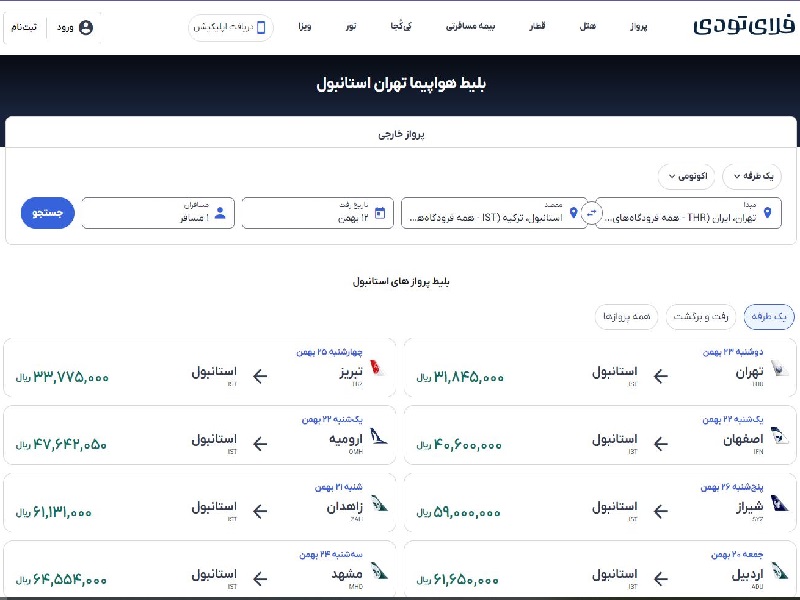
Task: Open the flight (پرواز) menu item
Action: 638,27
